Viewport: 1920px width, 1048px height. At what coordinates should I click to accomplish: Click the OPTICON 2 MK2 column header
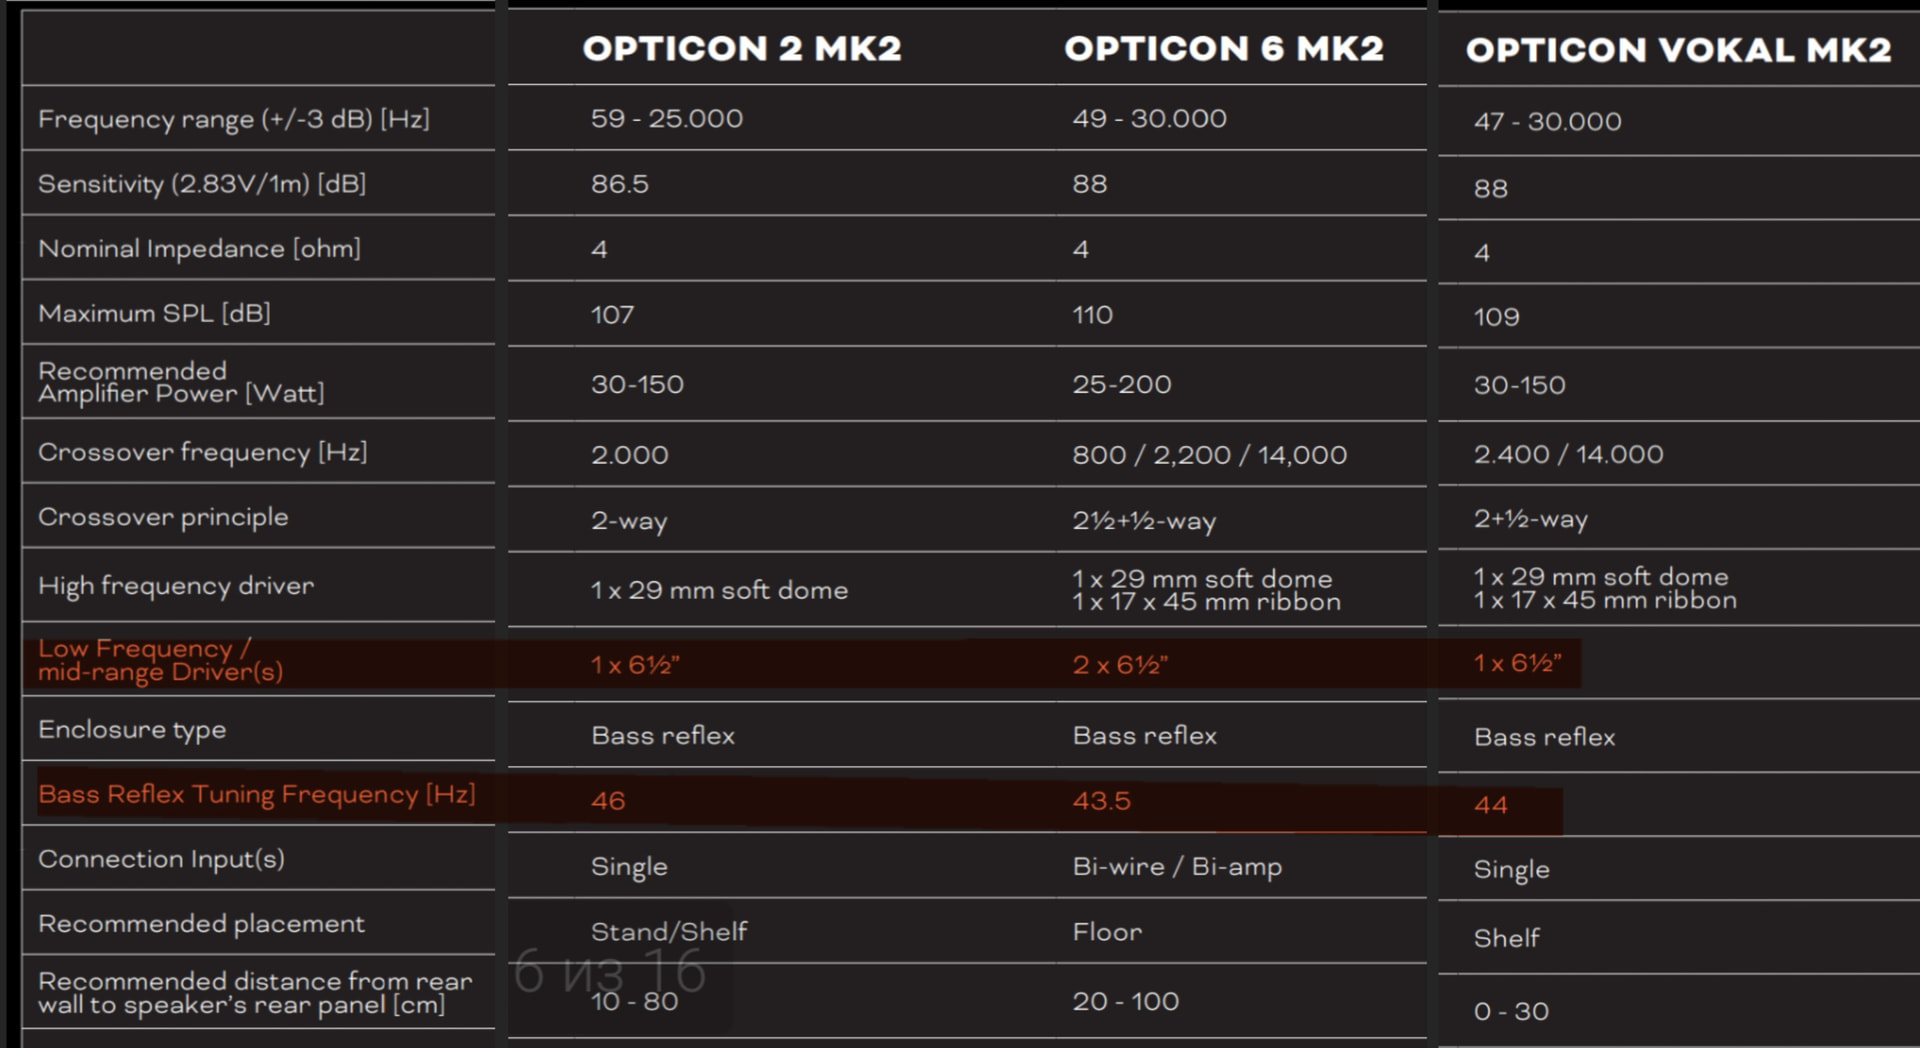point(742,49)
